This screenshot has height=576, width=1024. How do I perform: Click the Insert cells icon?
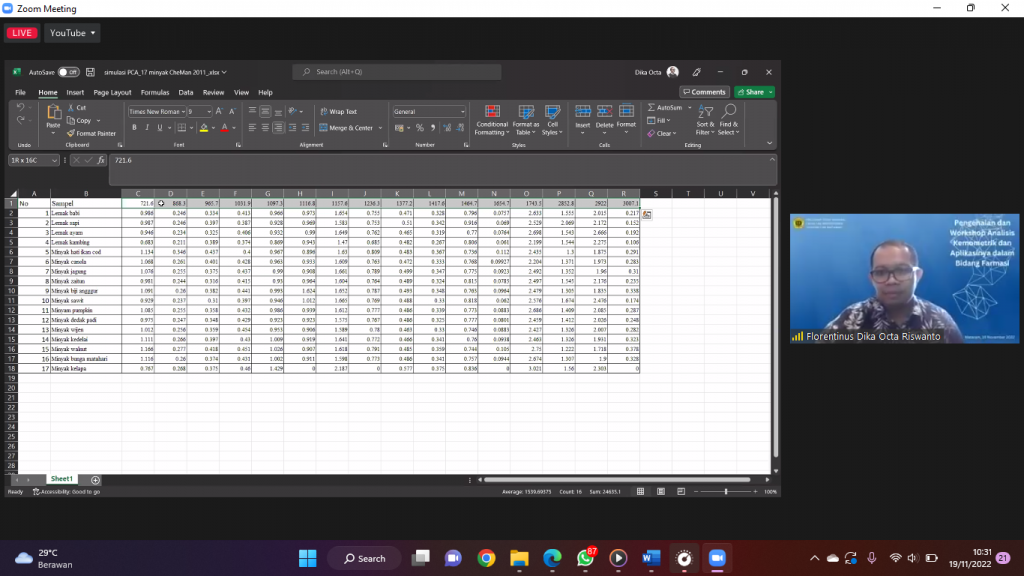click(583, 112)
